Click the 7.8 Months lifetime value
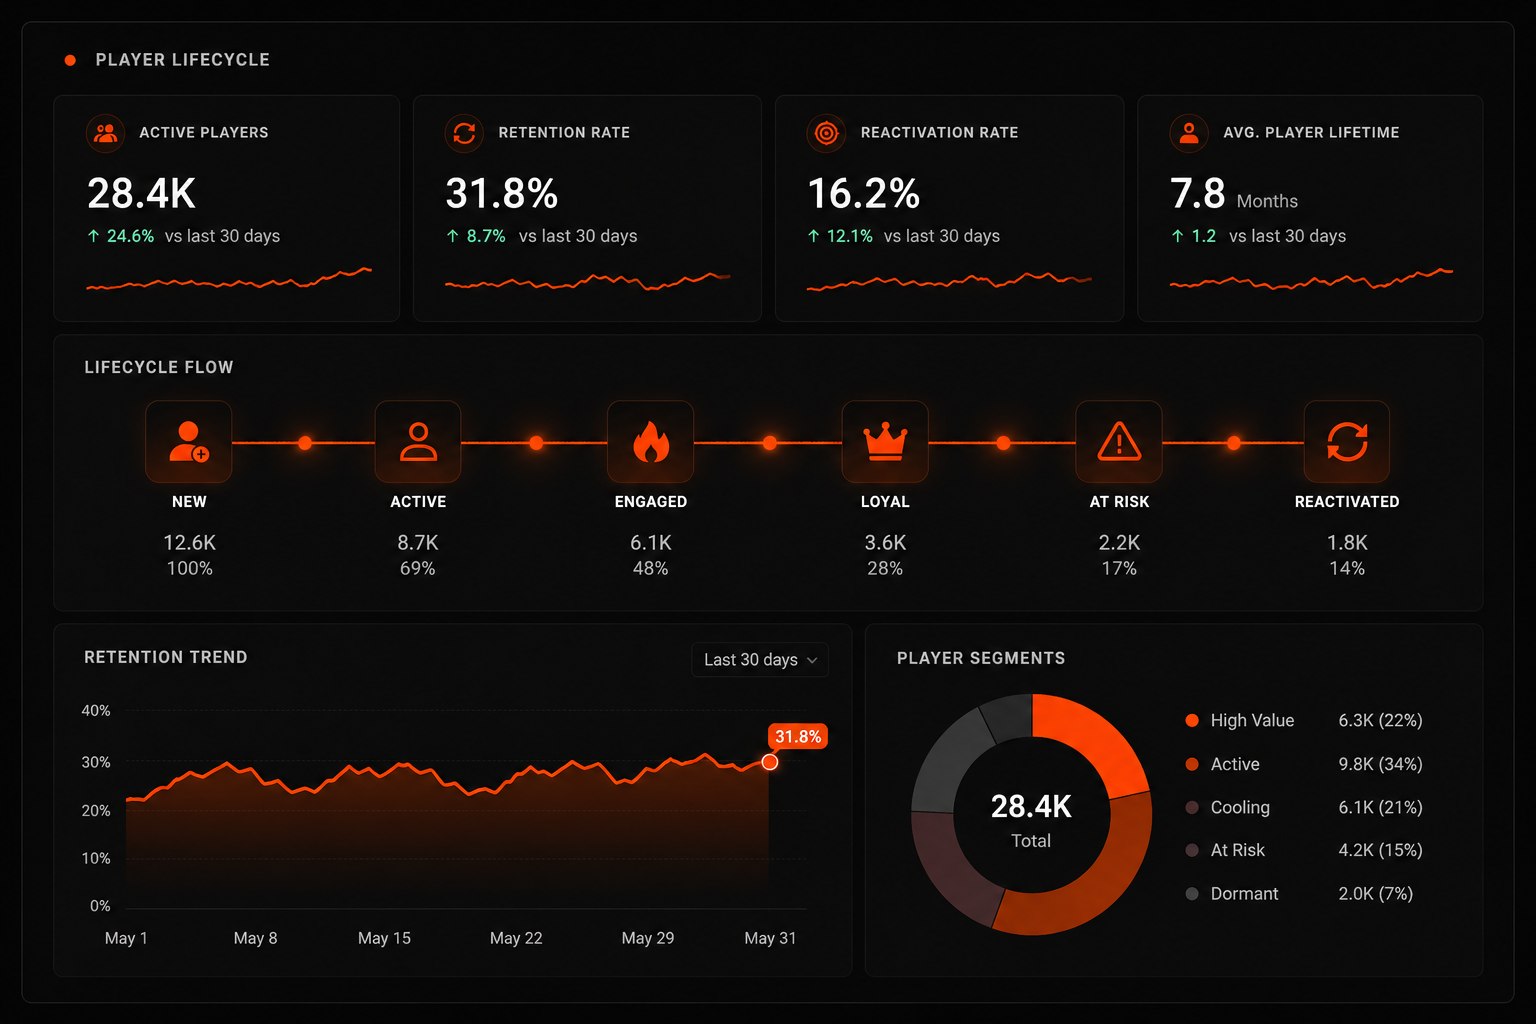Viewport: 1536px width, 1024px height. 1234,194
